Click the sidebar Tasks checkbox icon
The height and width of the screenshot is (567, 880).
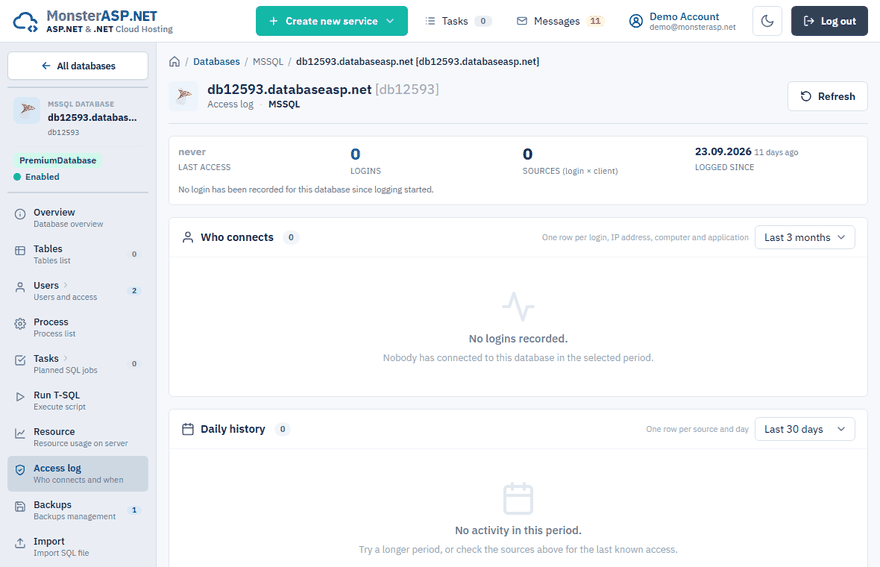[x=20, y=360]
